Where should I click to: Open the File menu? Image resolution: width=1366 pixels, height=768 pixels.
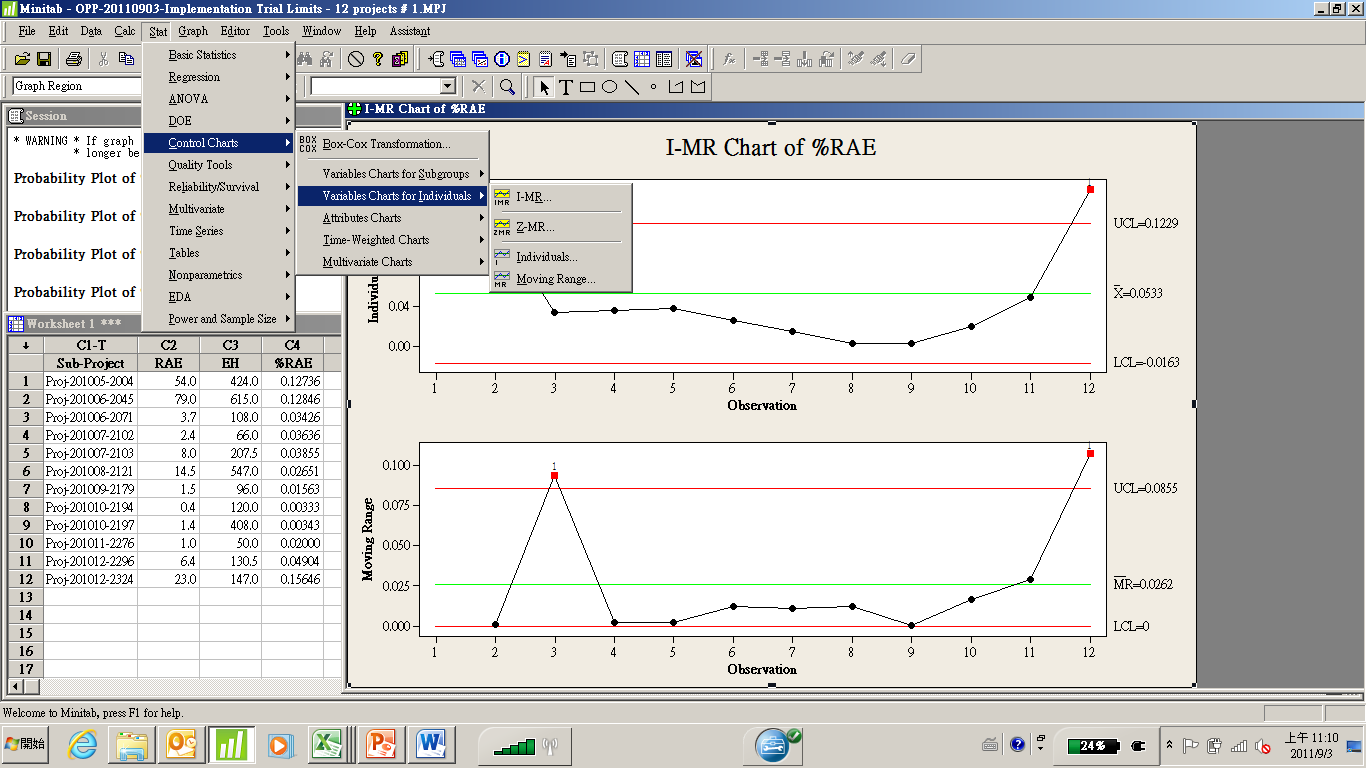coord(27,31)
